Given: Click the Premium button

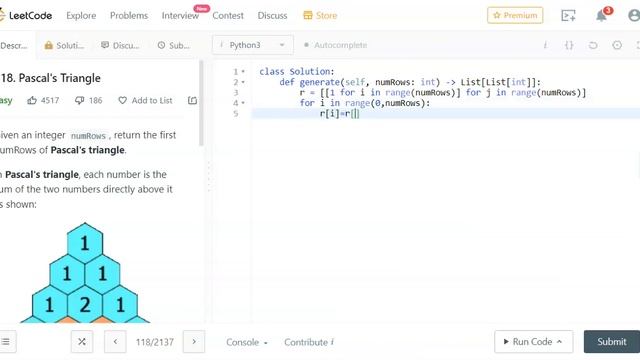Looking at the screenshot, I should tap(515, 15).
